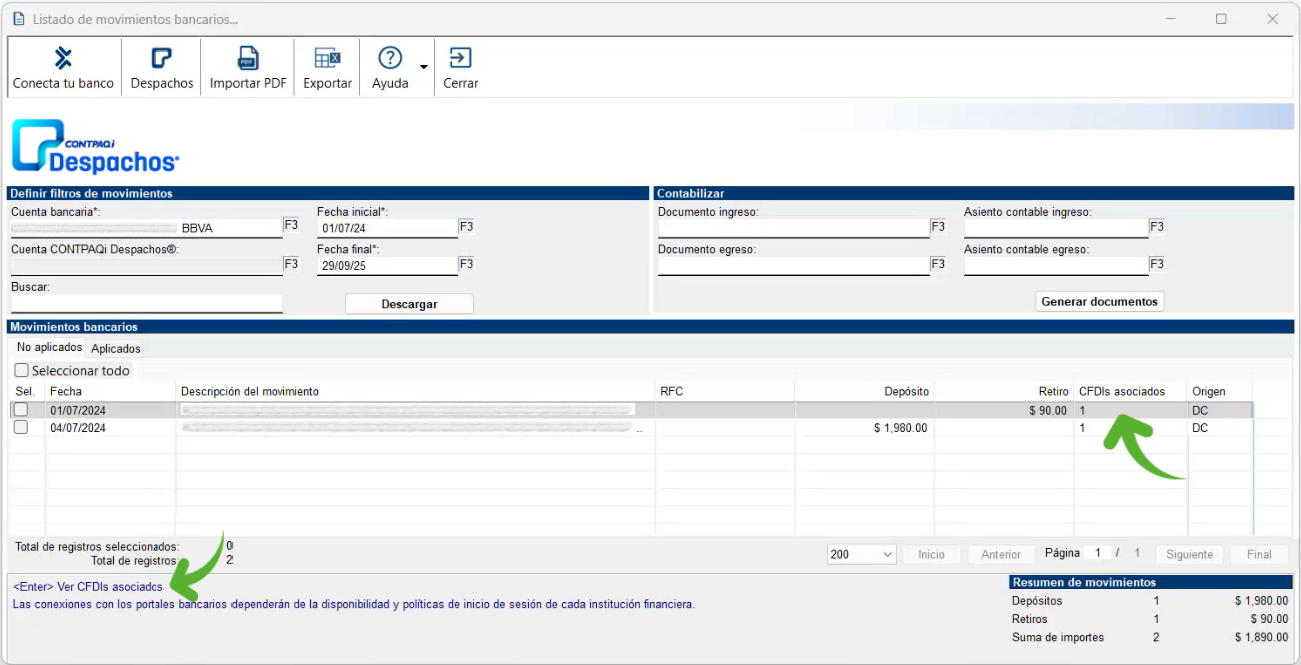1301x665 pixels.
Task: Check the row dated 01/07/2024
Action: pos(20,410)
